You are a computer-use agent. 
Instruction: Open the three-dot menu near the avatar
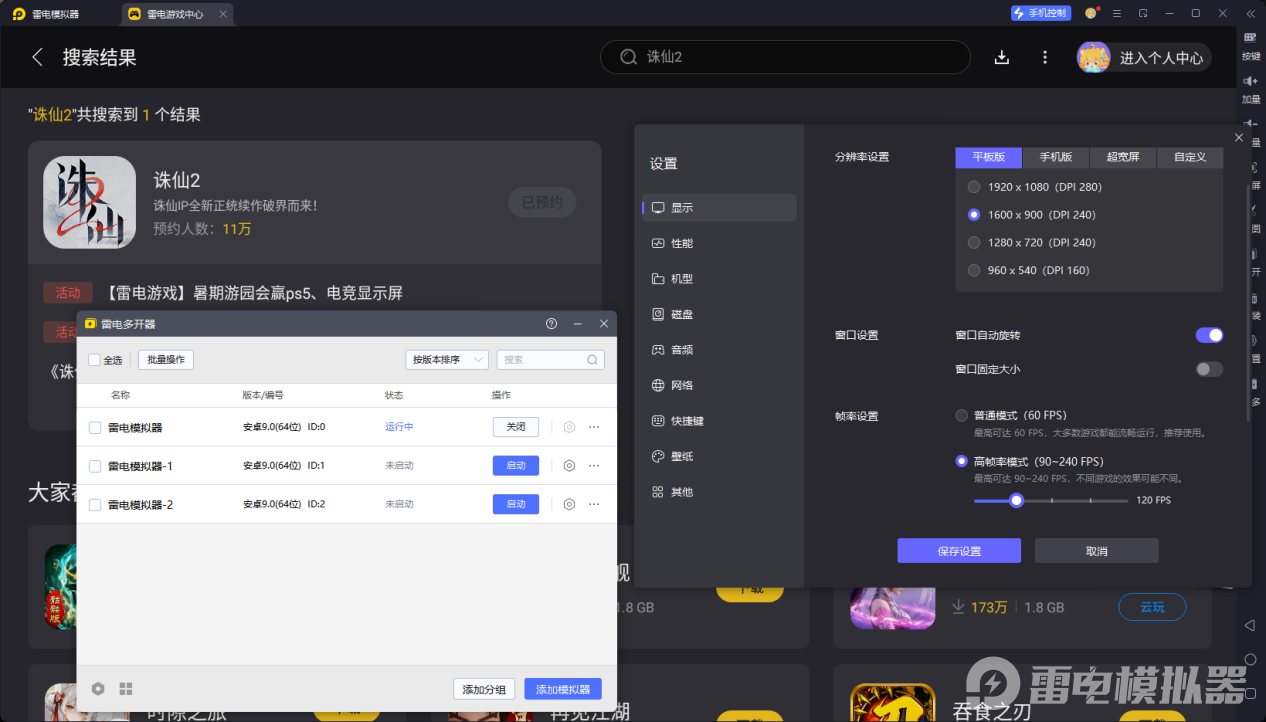[1044, 57]
